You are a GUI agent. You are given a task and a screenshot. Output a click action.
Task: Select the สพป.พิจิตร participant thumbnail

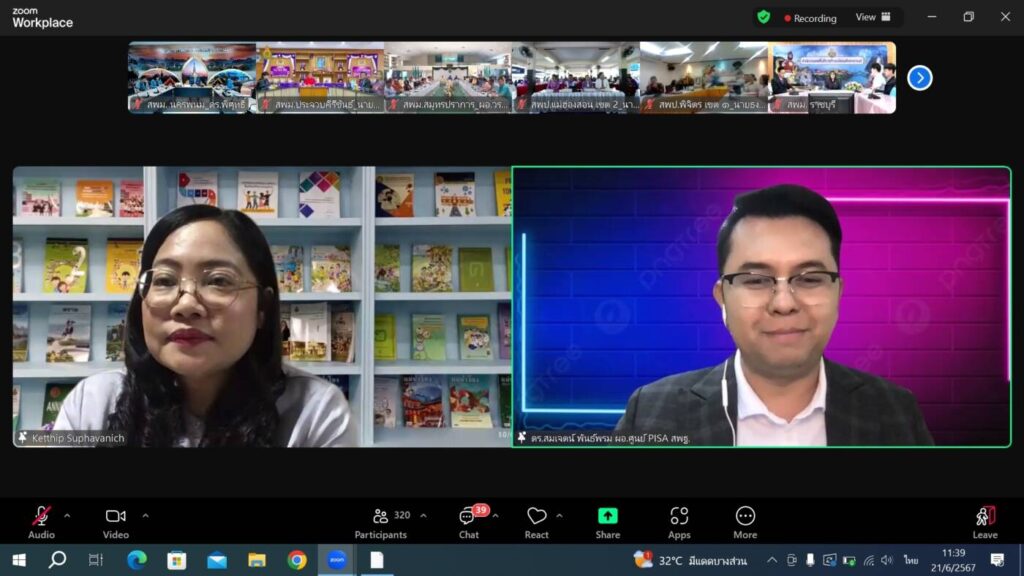(704, 78)
